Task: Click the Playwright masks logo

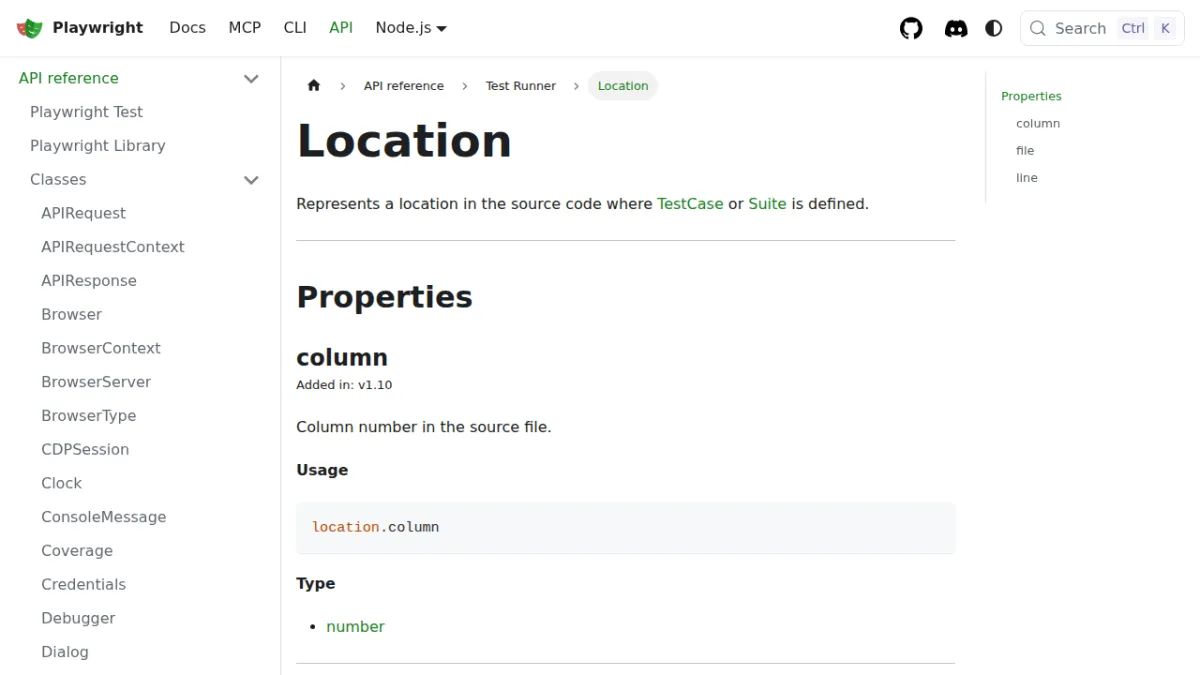Action: coord(30,28)
